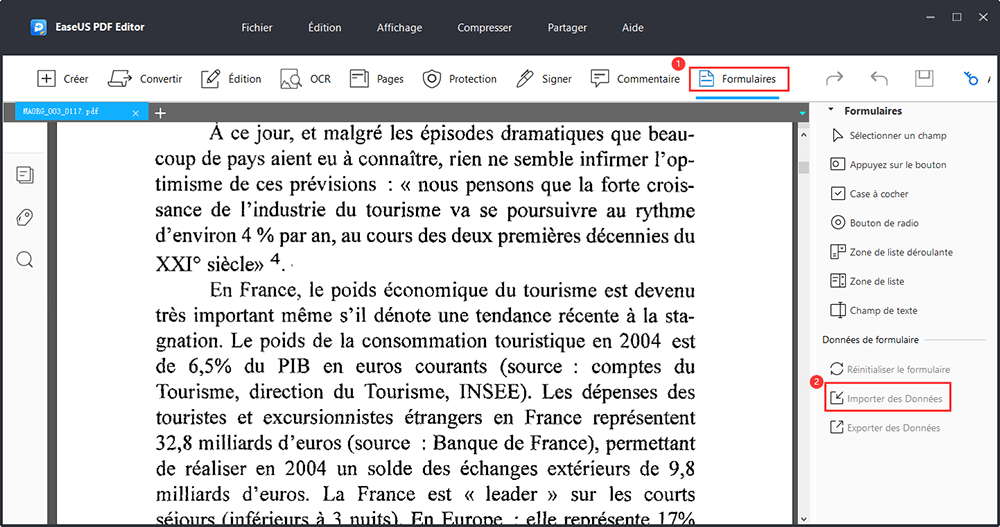Add an Appuyez sur le bouton field
This screenshot has width=1000, height=527.
click(888, 165)
